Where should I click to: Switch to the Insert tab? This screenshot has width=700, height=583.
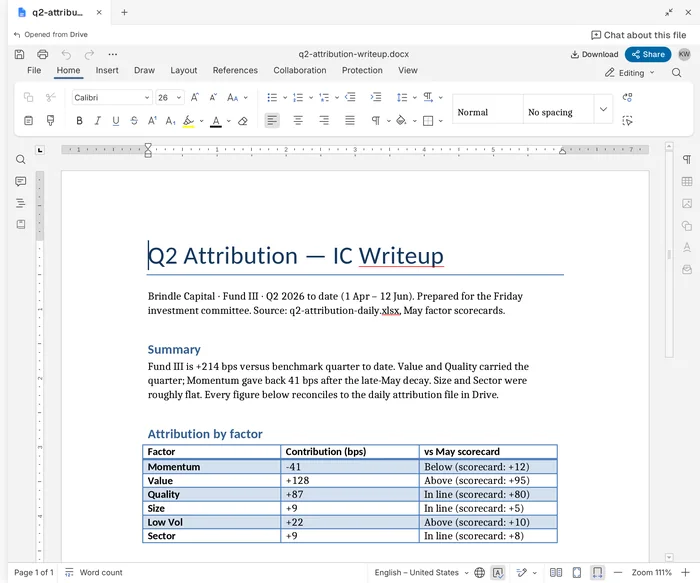(107, 71)
